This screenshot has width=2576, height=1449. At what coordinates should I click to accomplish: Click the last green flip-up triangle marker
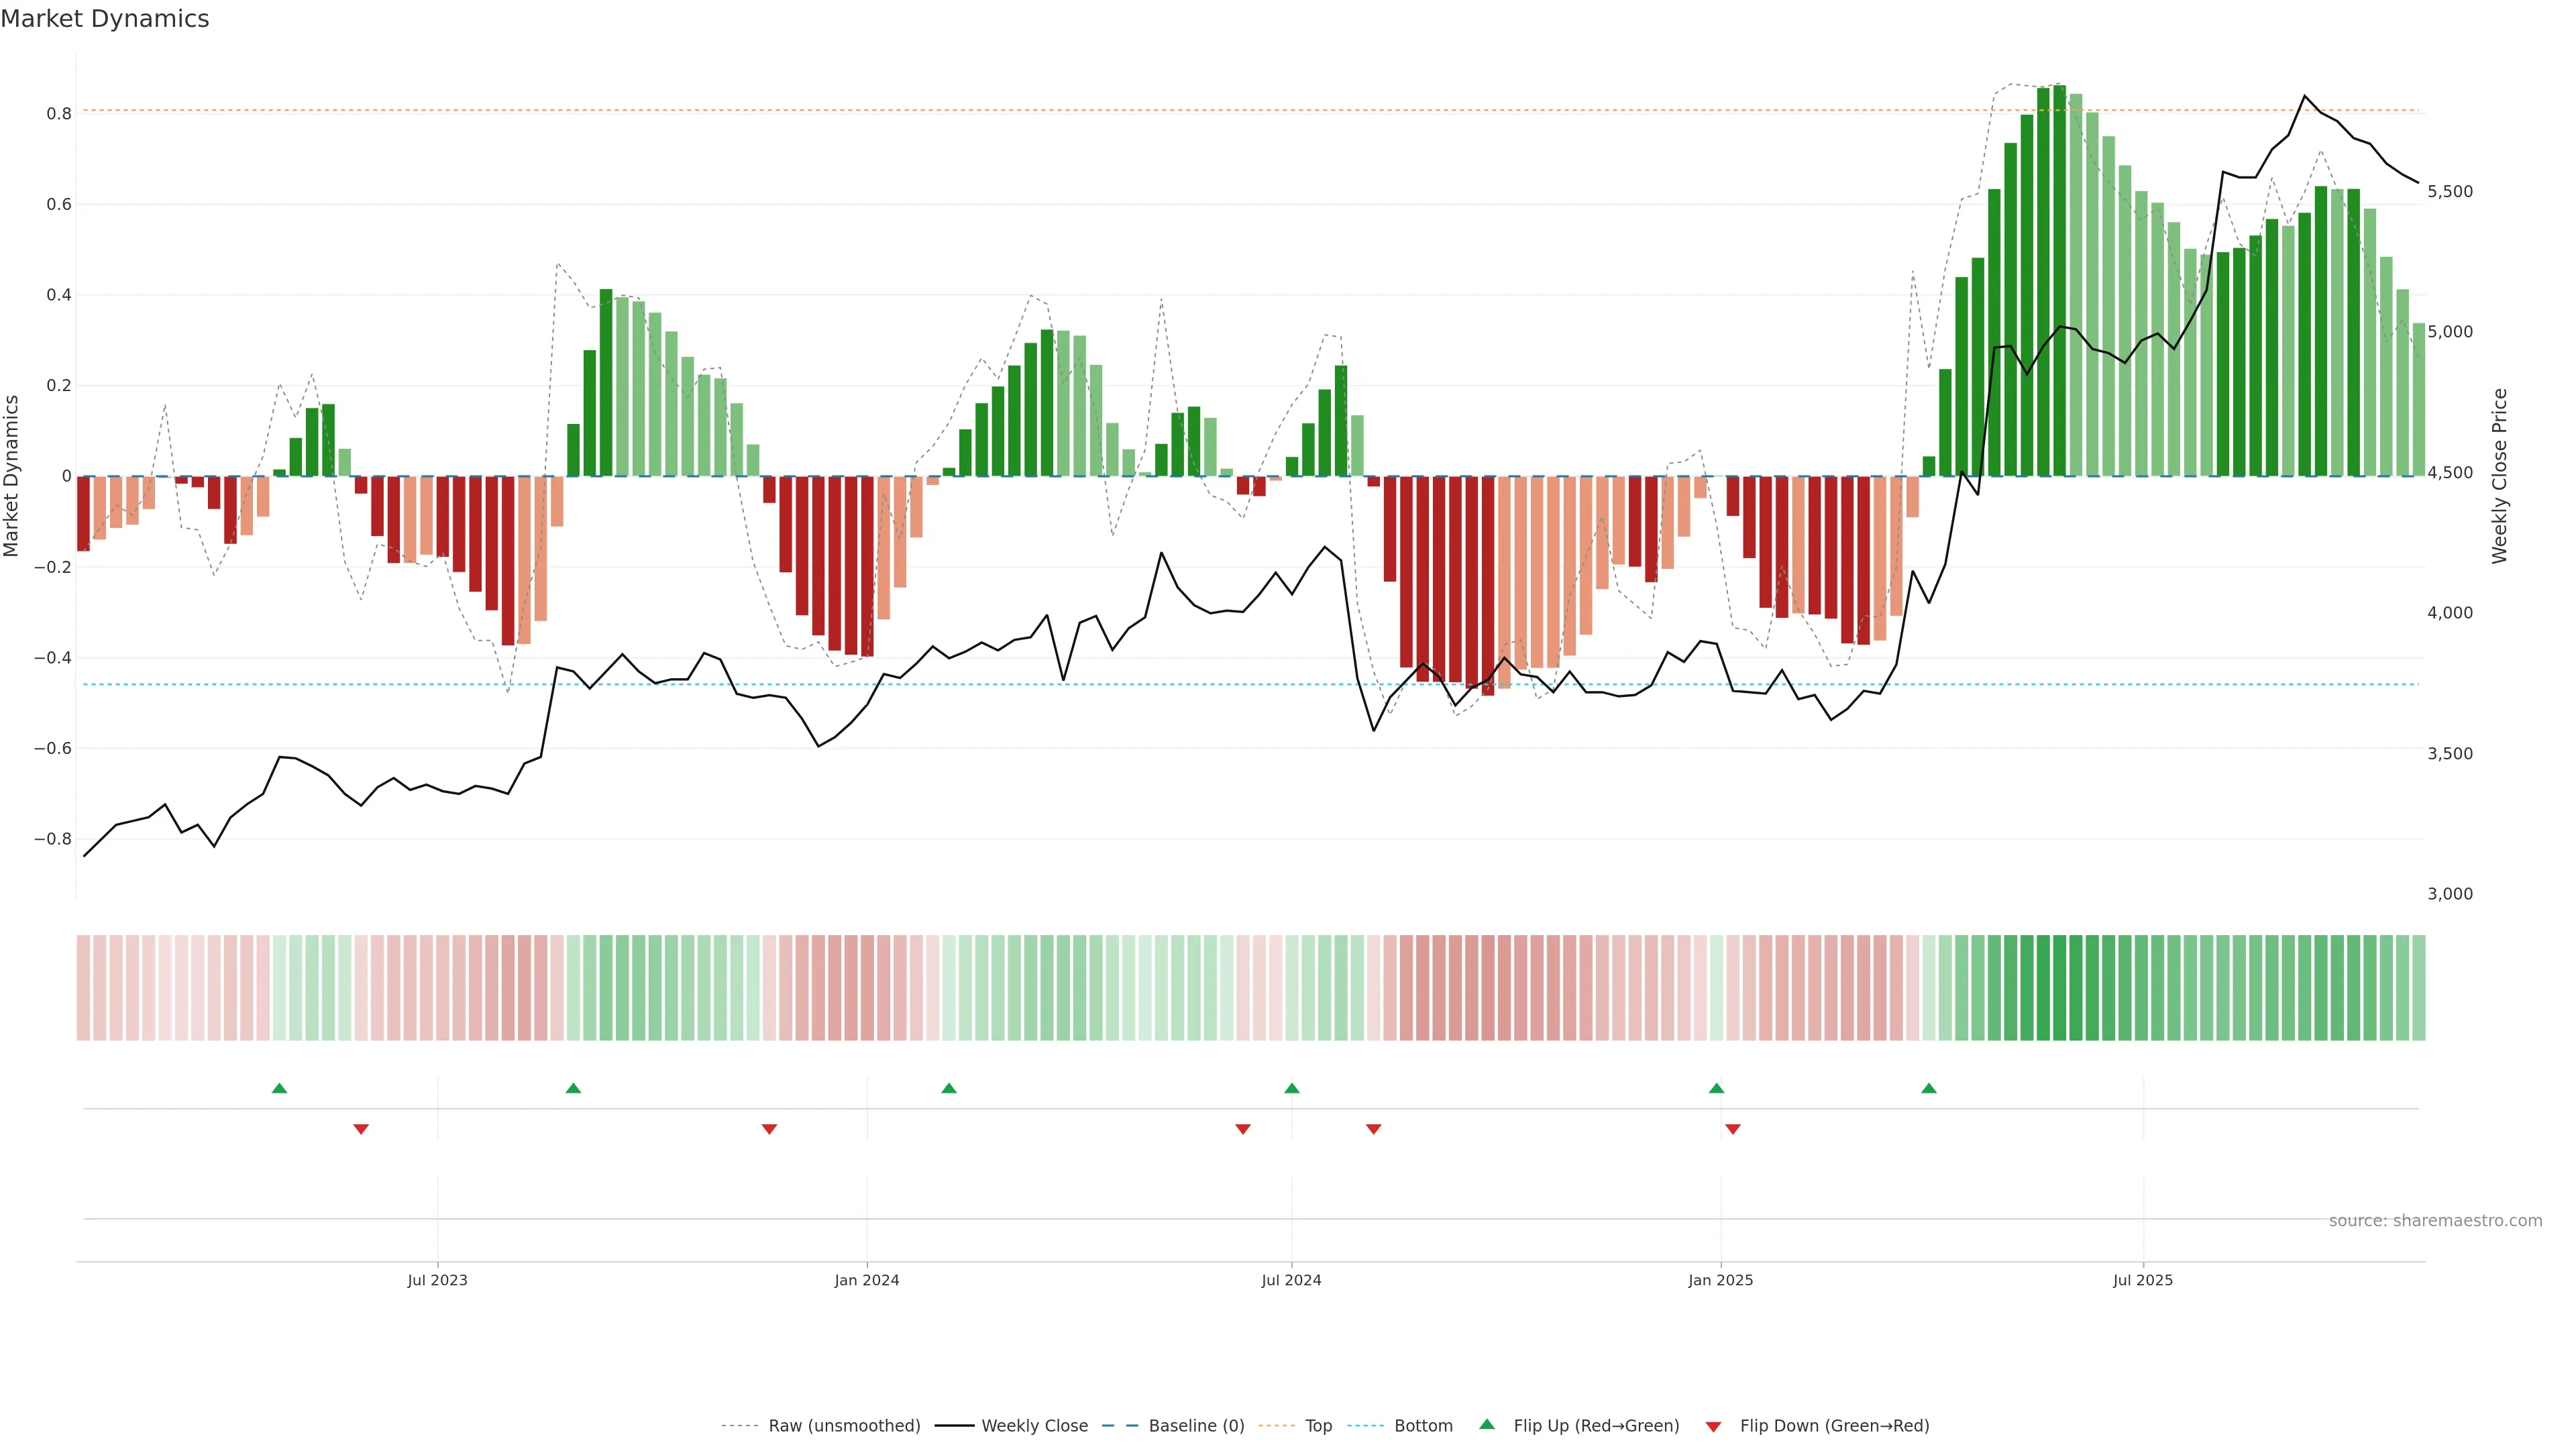coord(1929,1088)
